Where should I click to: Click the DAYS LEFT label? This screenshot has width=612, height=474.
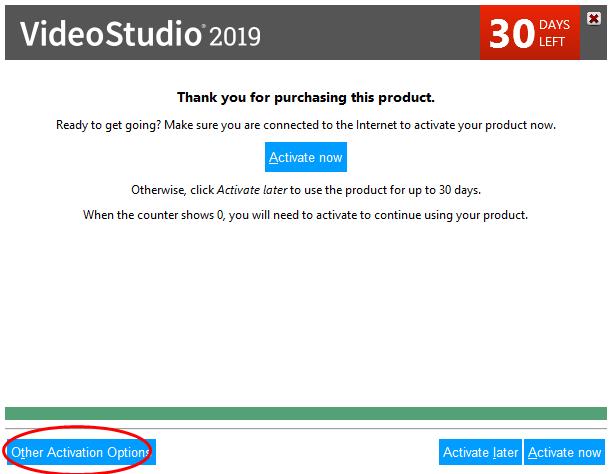click(x=554, y=33)
